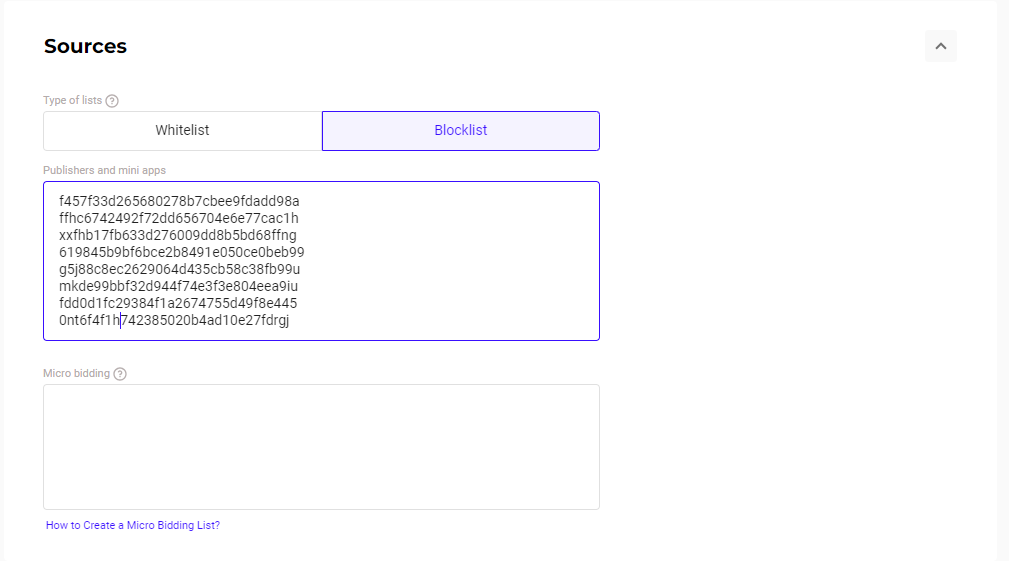Click the Type of lists label text
Viewport: 1009px width, 561px height.
[x=72, y=101]
